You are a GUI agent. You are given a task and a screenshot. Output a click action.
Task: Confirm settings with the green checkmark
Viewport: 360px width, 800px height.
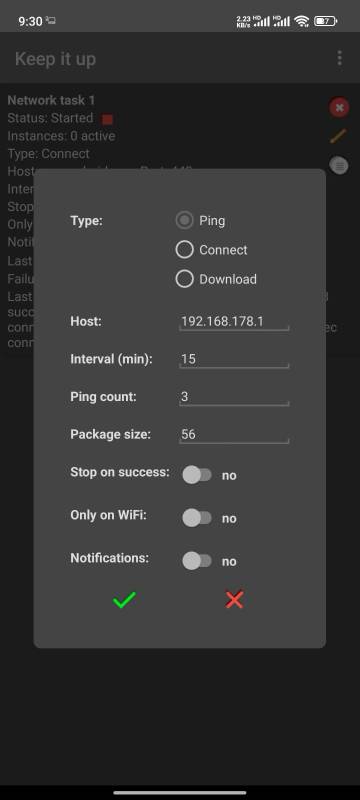(124, 599)
